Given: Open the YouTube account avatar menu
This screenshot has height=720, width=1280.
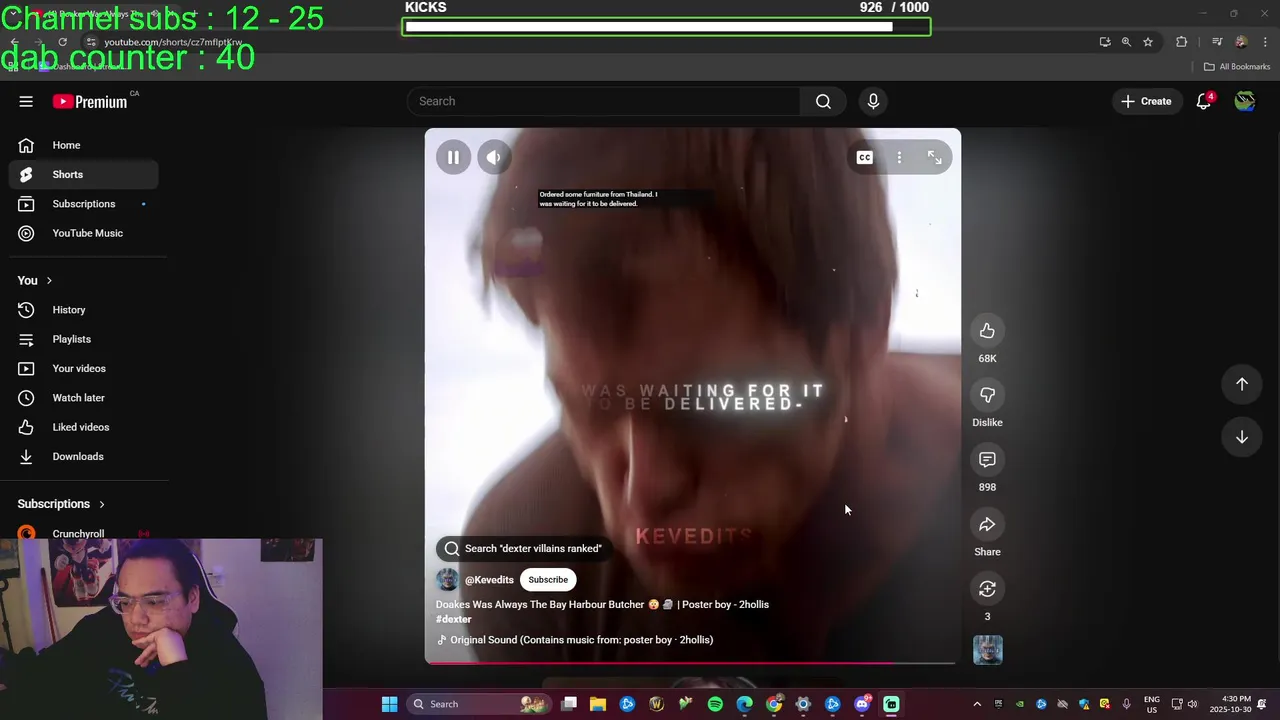Looking at the screenshot, I should (x=1245, y=101).
